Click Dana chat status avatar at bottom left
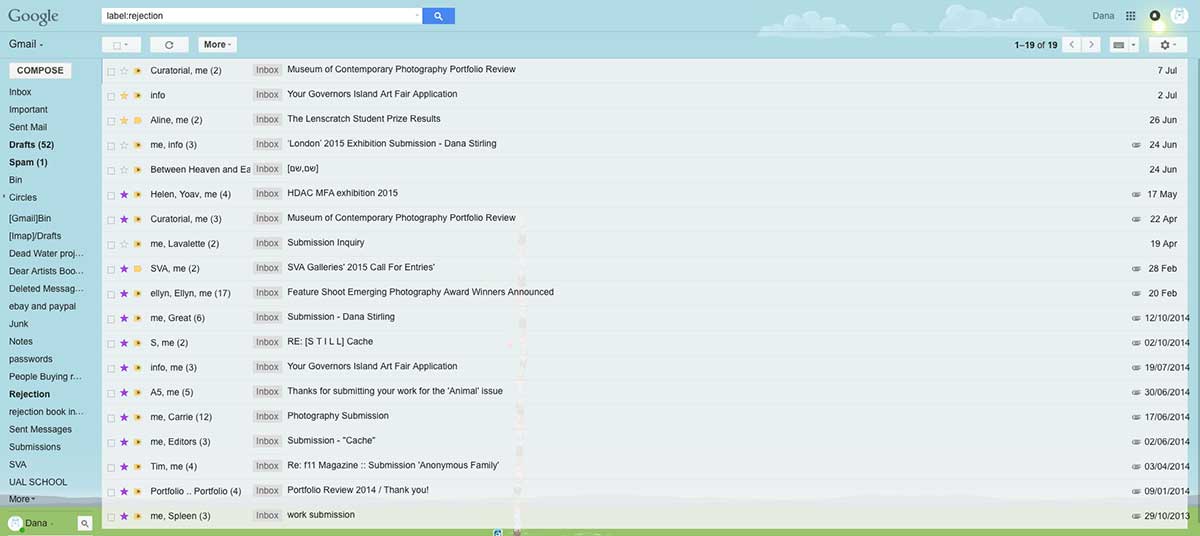Image resolution: width=1200 pixels, height=536 pixels. pos(15,523)
